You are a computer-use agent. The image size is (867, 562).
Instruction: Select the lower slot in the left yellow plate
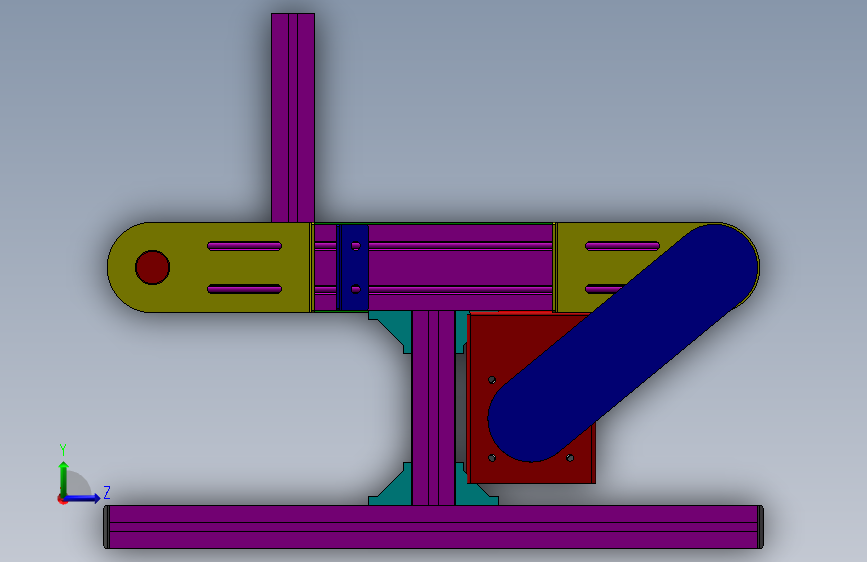(x=244, y=289)
